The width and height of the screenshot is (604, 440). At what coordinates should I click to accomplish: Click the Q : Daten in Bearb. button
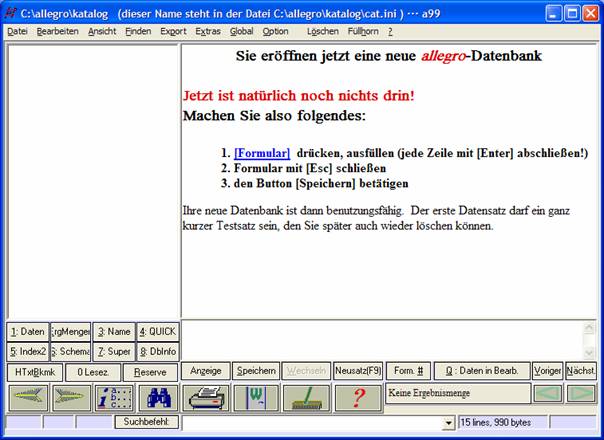(482, 371)
